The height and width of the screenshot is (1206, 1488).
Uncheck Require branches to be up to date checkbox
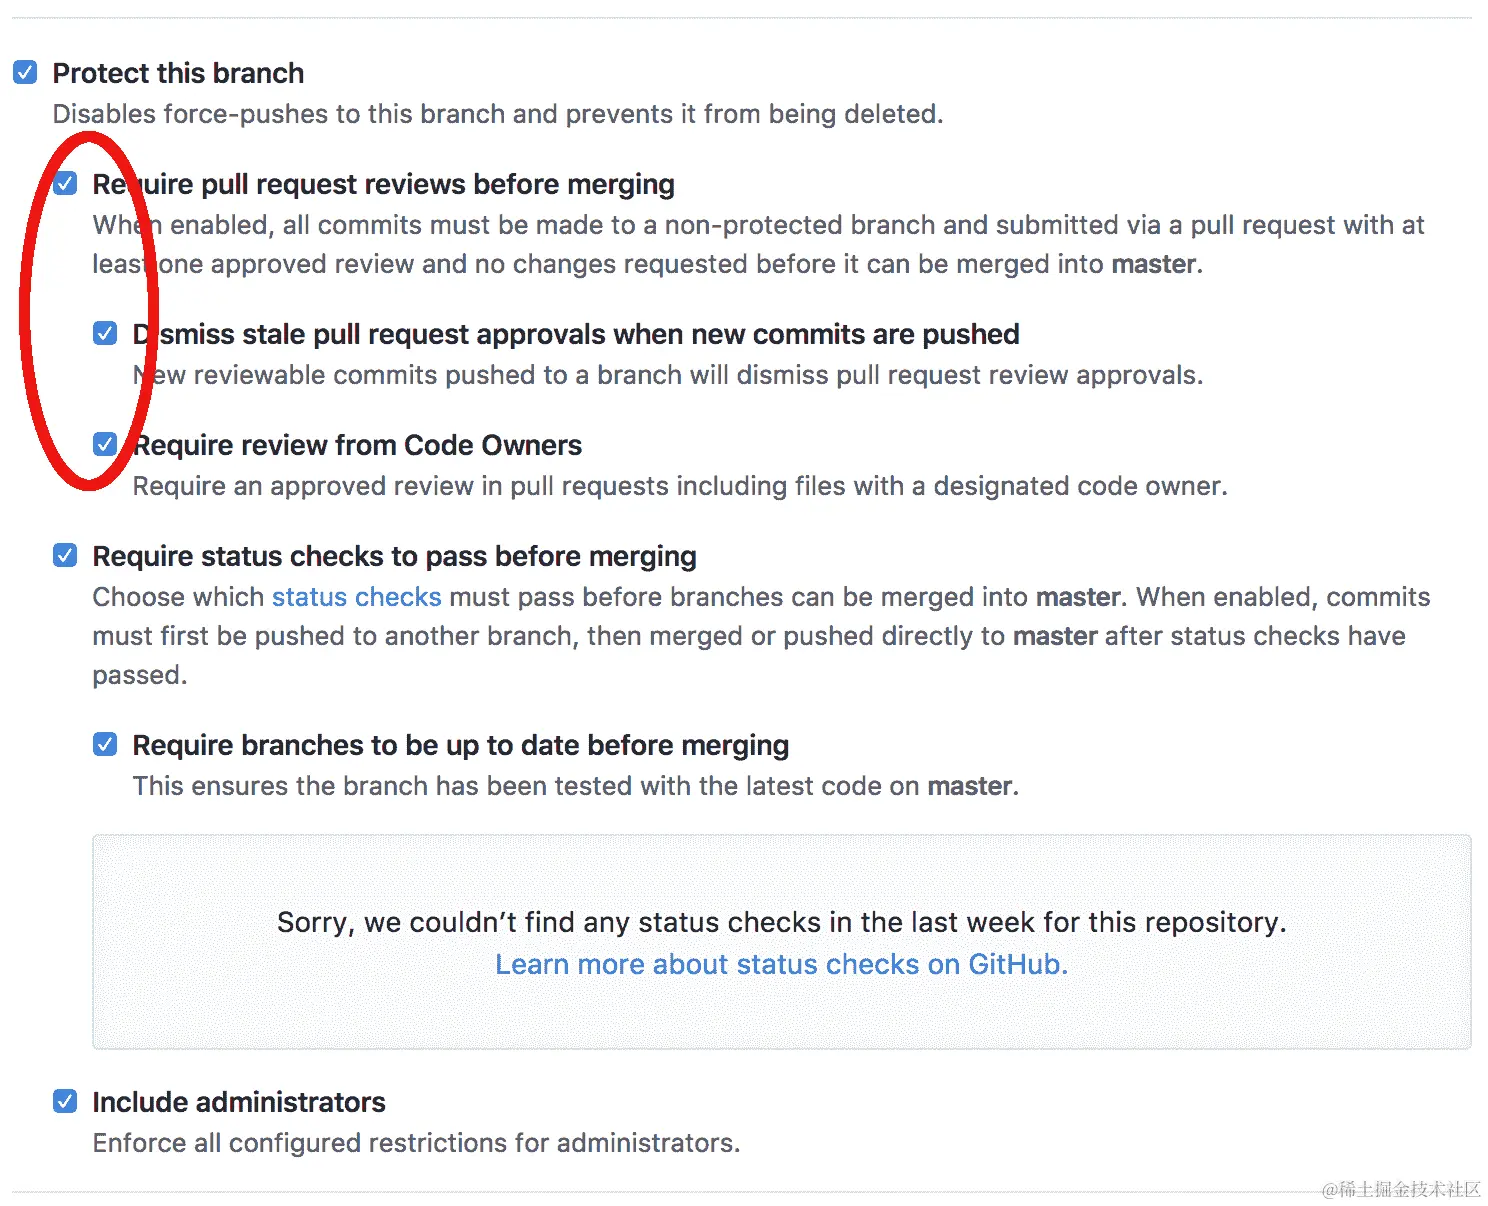tap(105, 744)
